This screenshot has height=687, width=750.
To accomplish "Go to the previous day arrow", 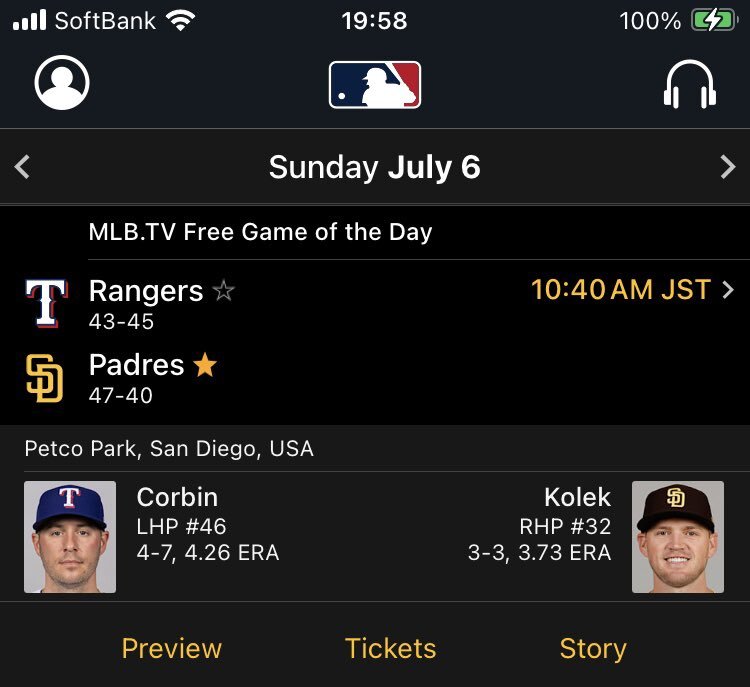I will 22,167.
